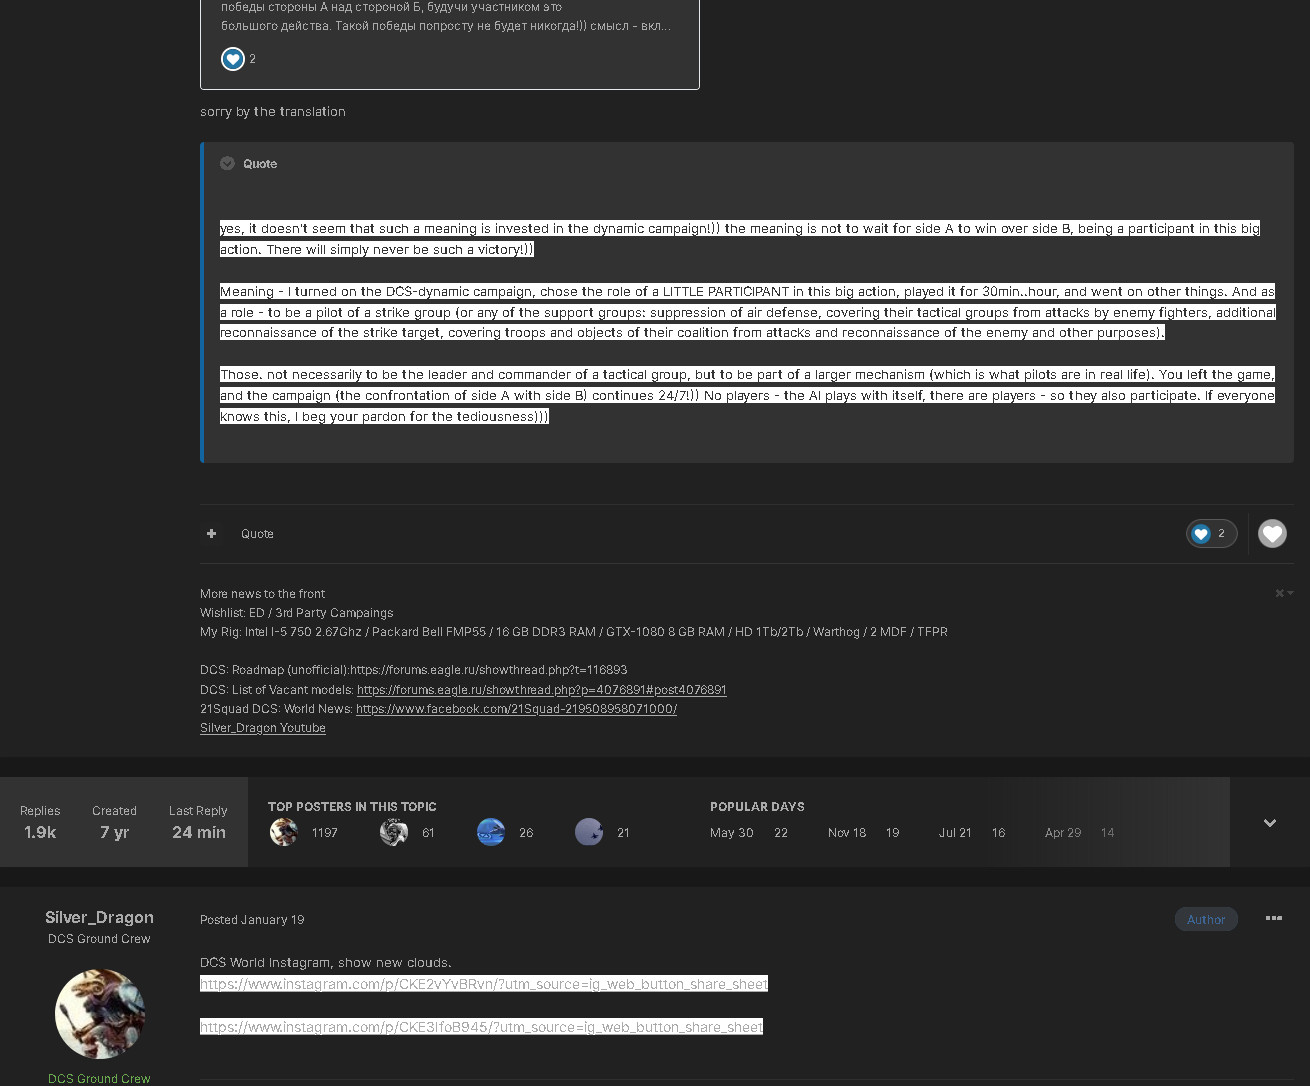Click the grey heart like button

[1272, 534]
